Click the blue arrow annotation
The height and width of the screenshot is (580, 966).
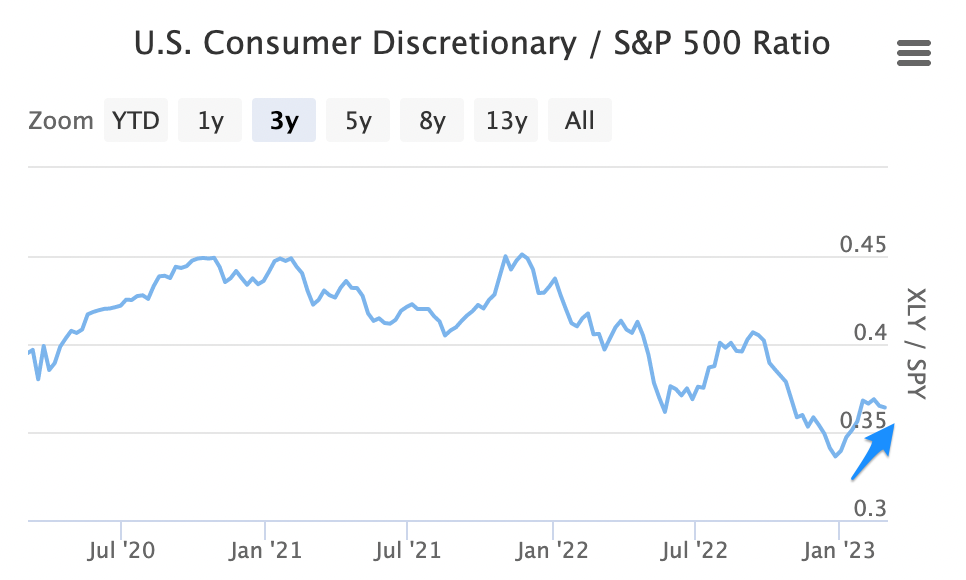click(x=874, y=451)
